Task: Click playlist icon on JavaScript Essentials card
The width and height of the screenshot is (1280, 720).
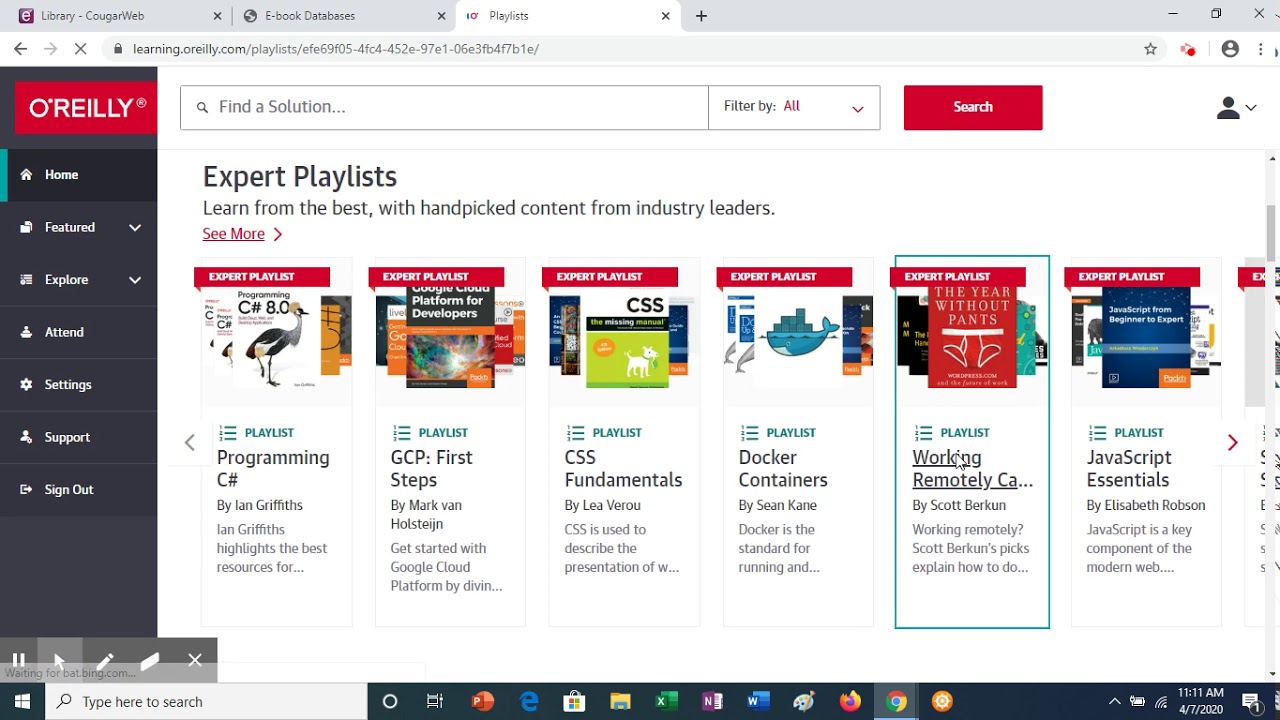Action: pos(1098,433)
